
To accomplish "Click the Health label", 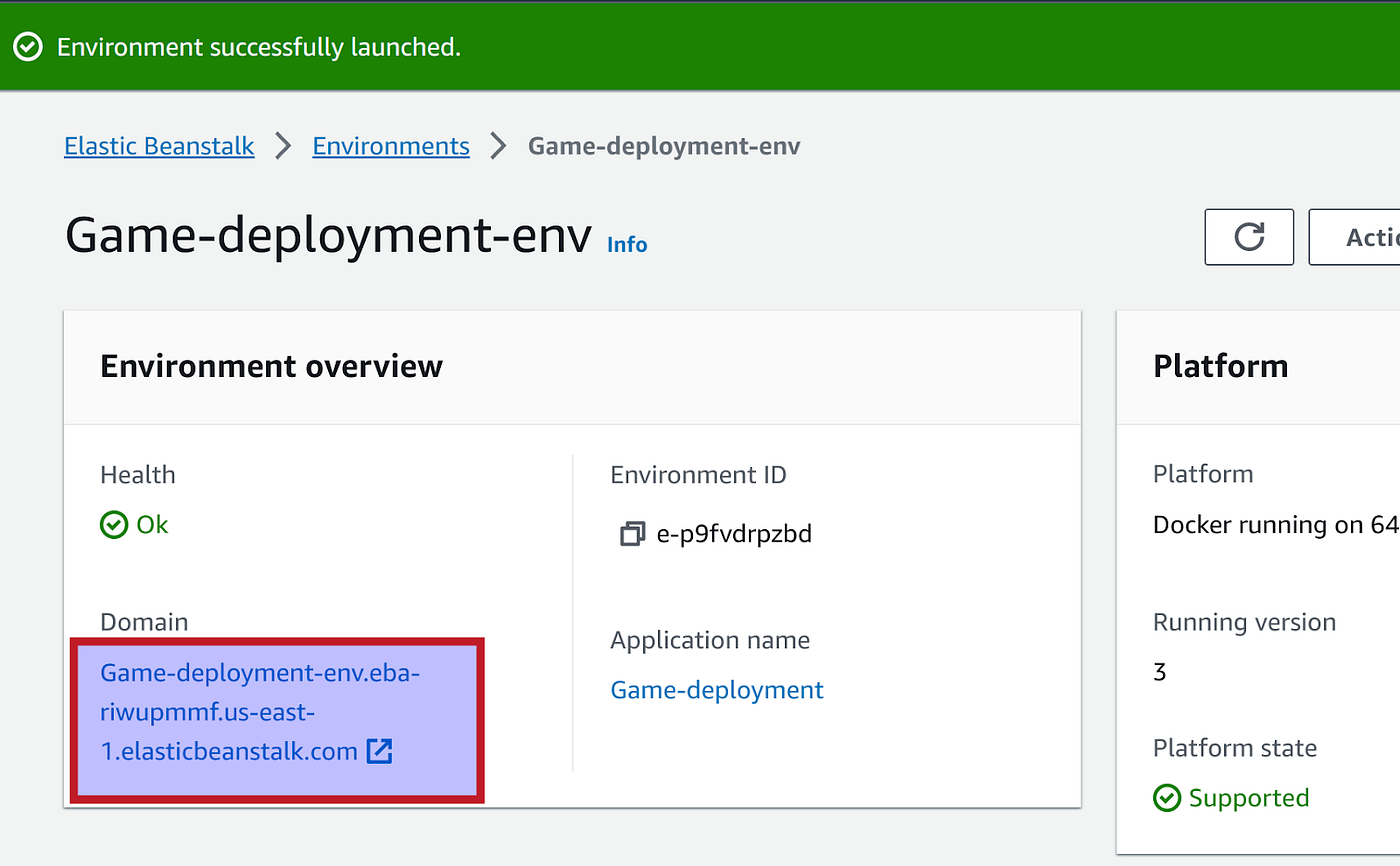I will [138, 475].
